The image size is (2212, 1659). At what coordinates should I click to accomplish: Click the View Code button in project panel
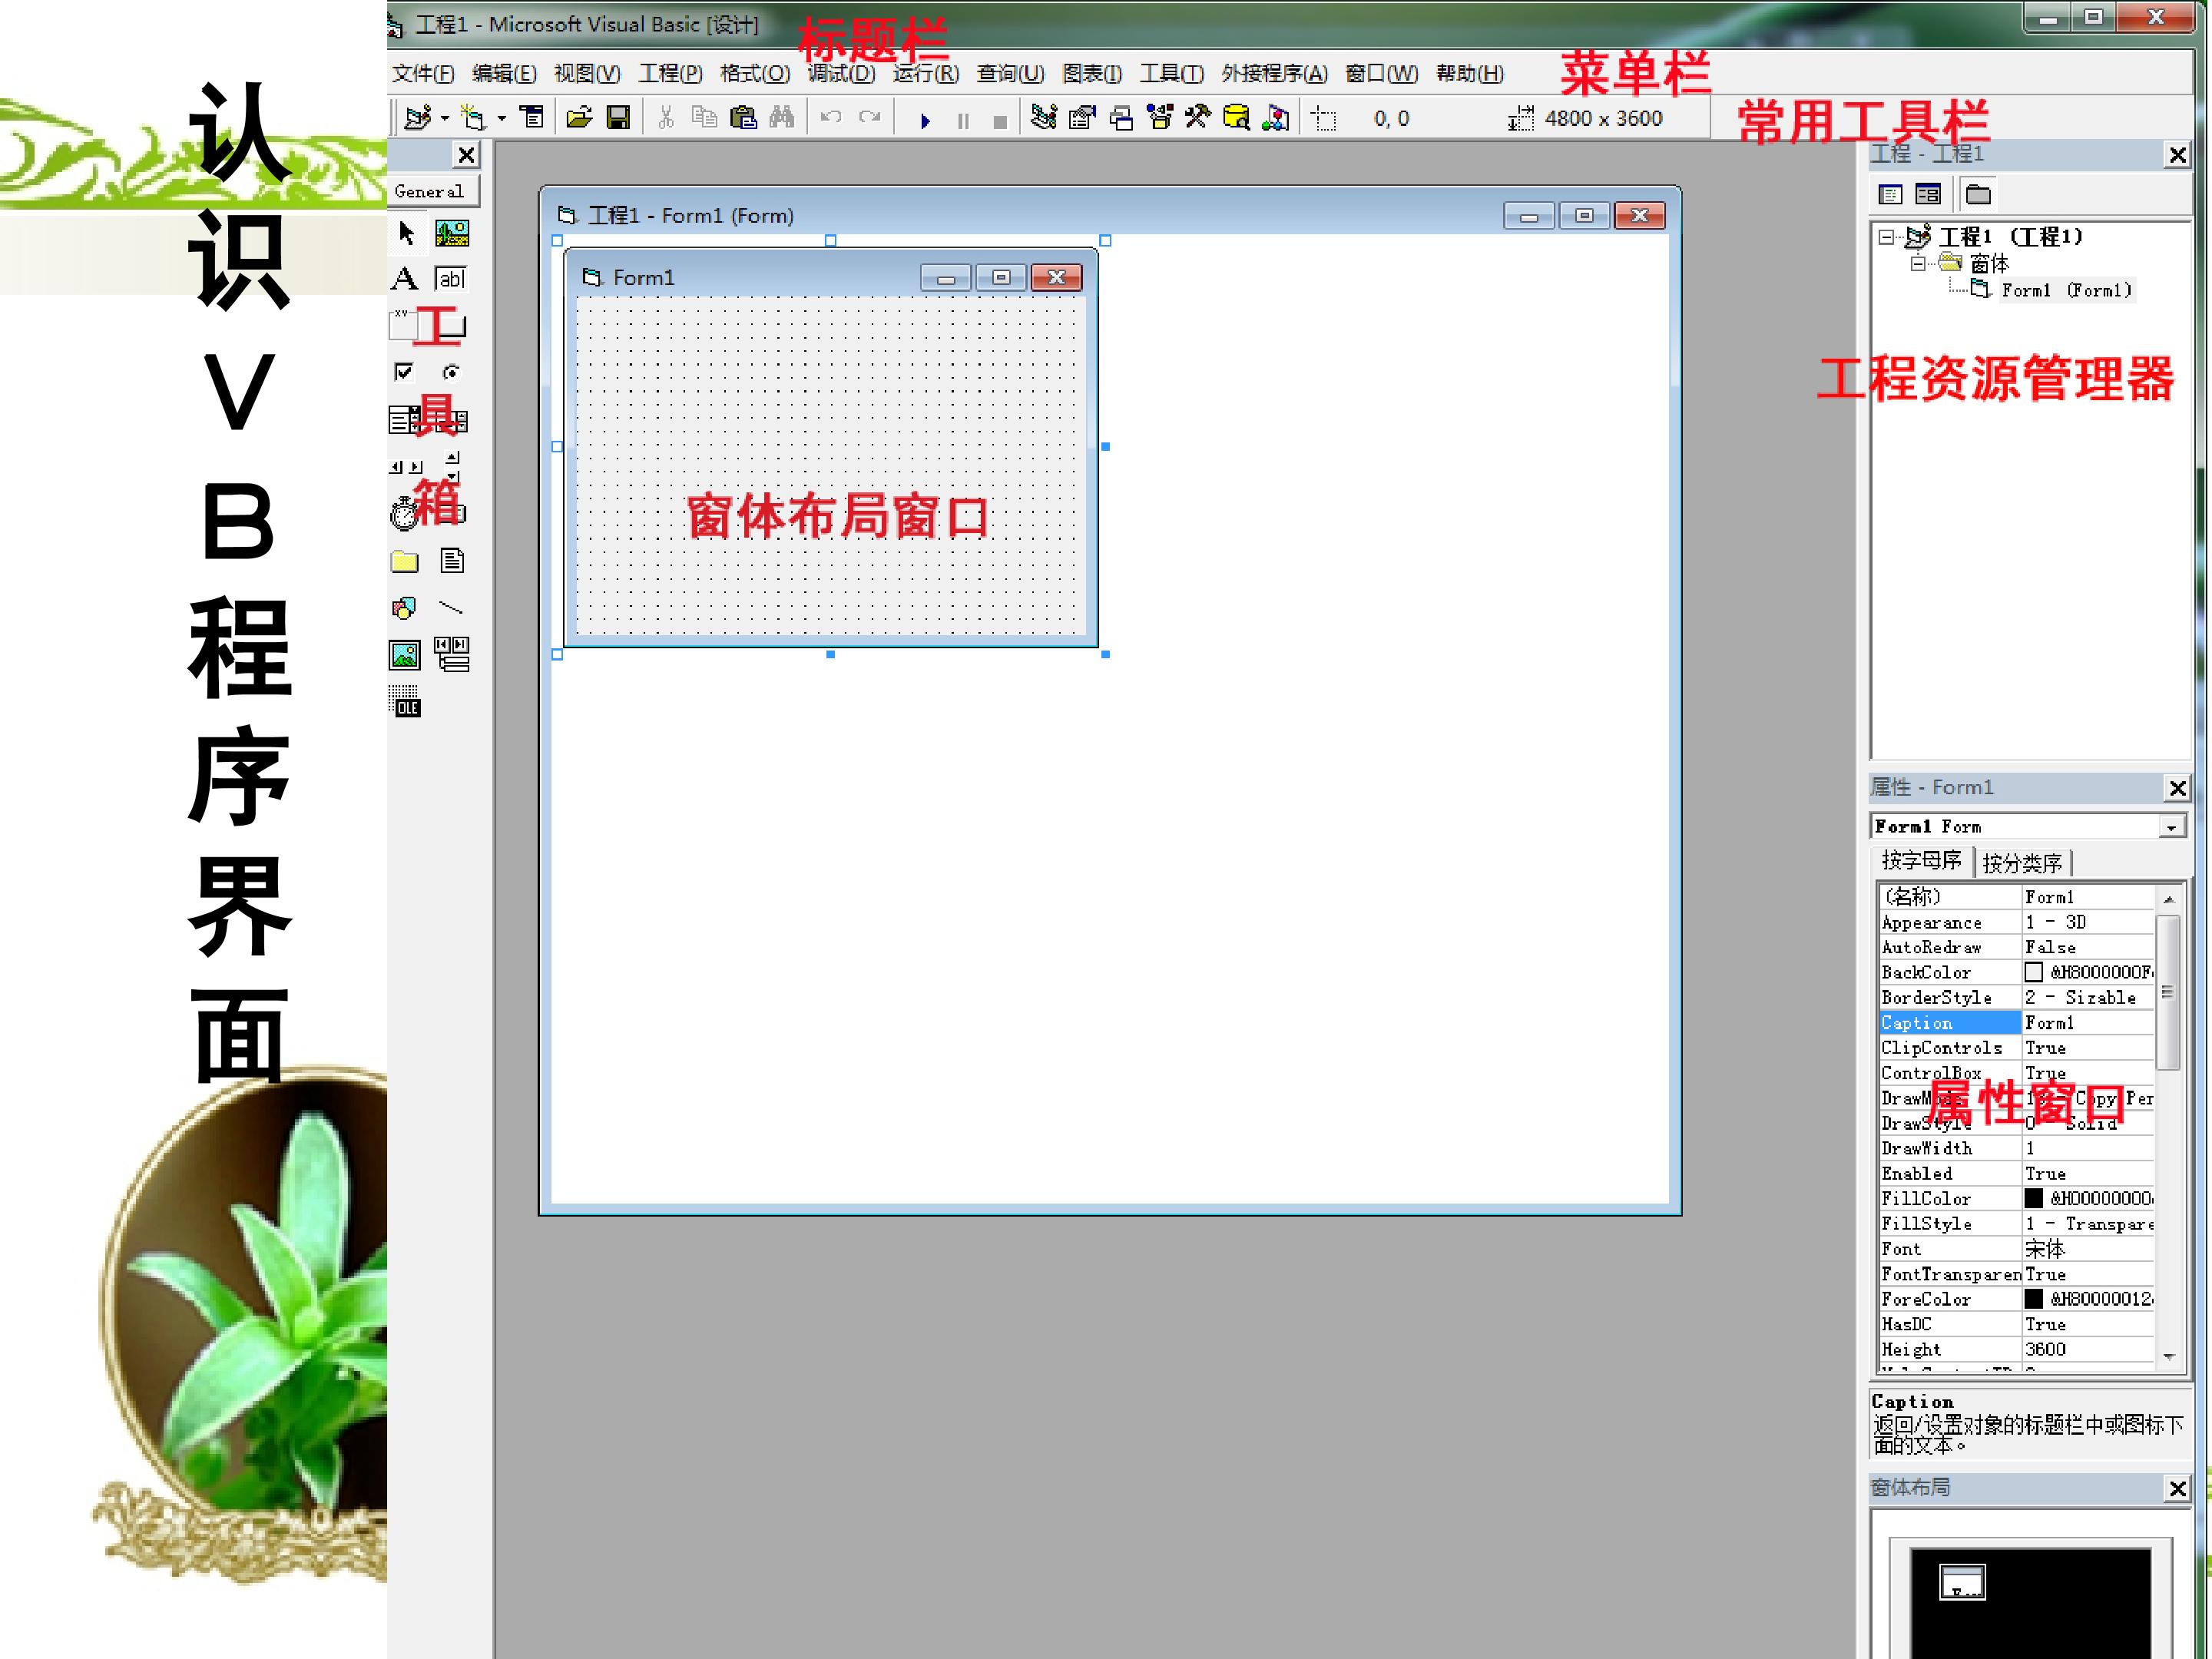click(1890, 195)
